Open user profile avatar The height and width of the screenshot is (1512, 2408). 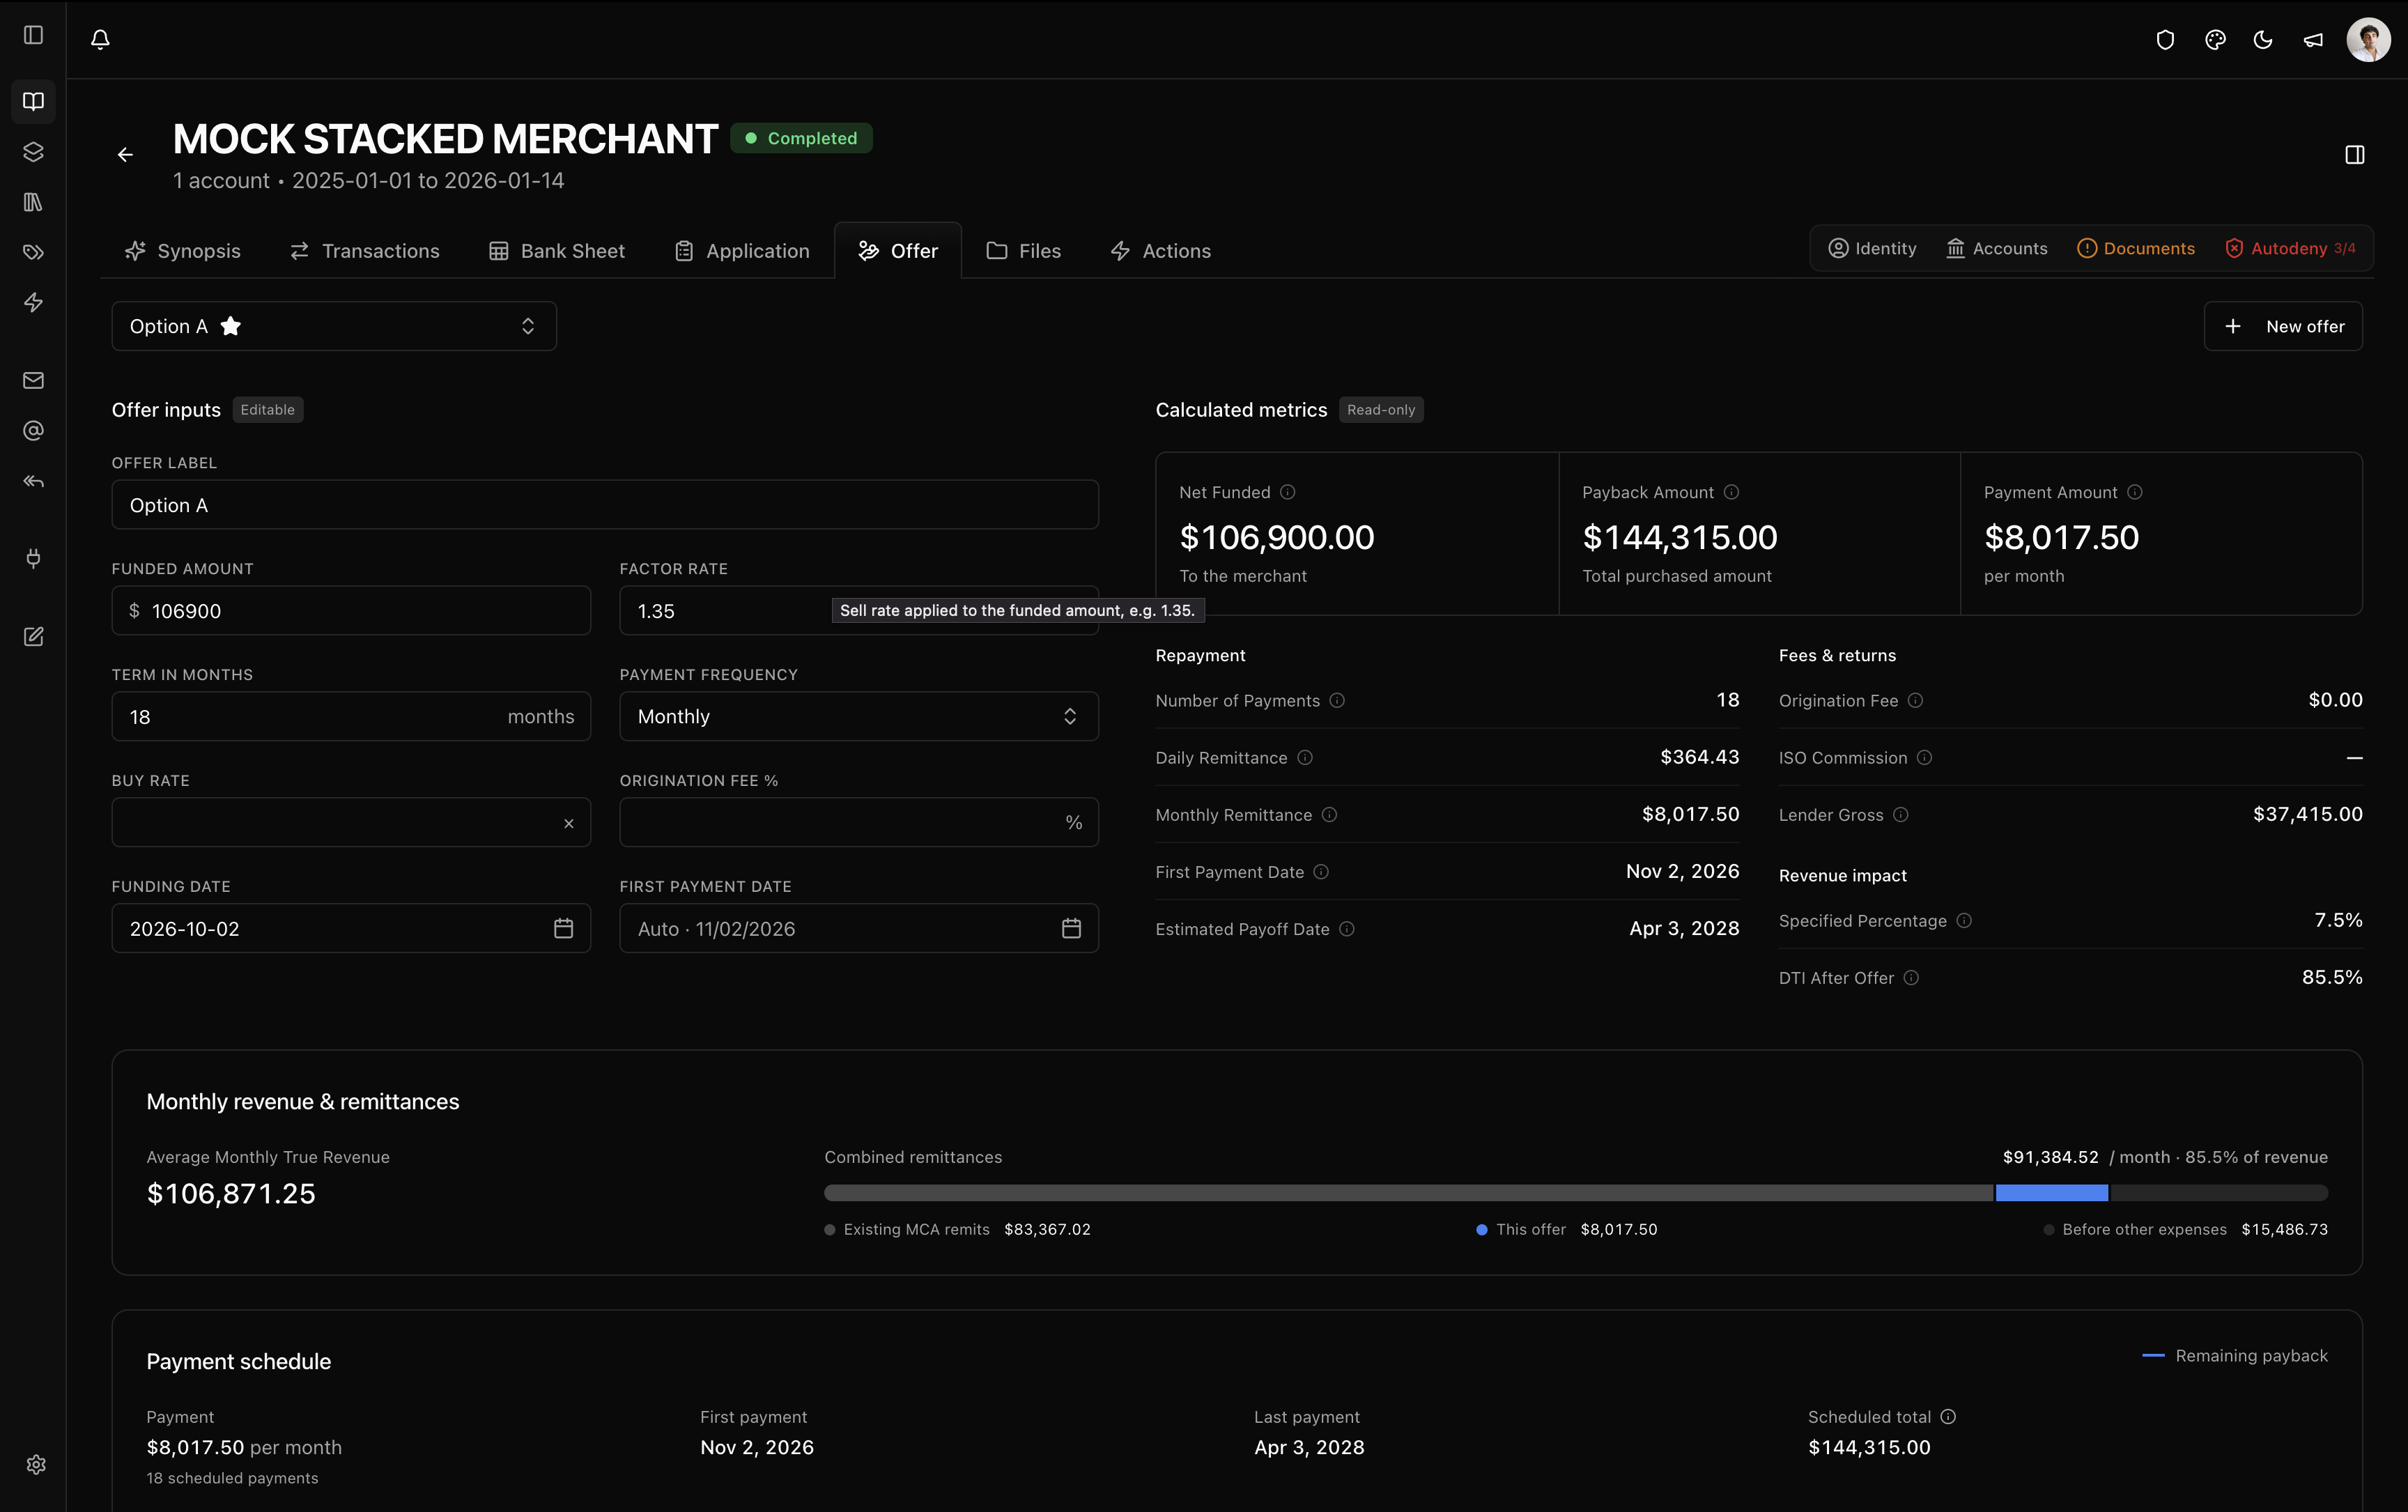[2368, 40]
